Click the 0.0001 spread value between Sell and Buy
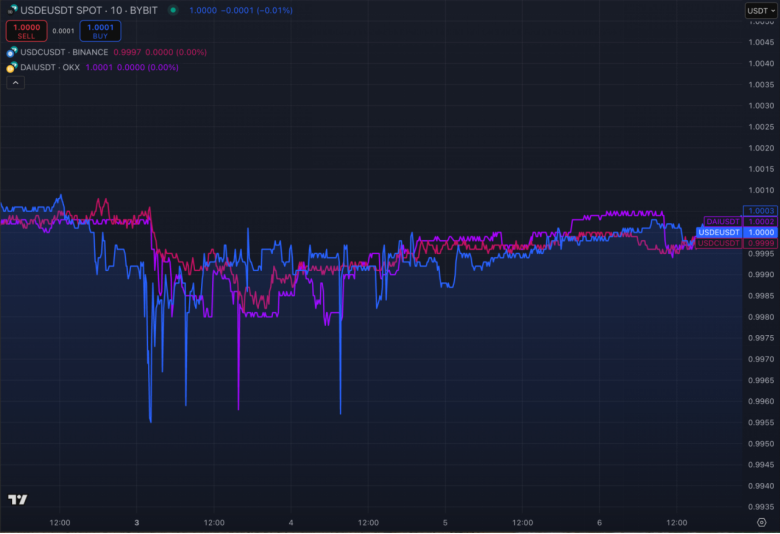780x534 pixels. click(x=63, y=31)
